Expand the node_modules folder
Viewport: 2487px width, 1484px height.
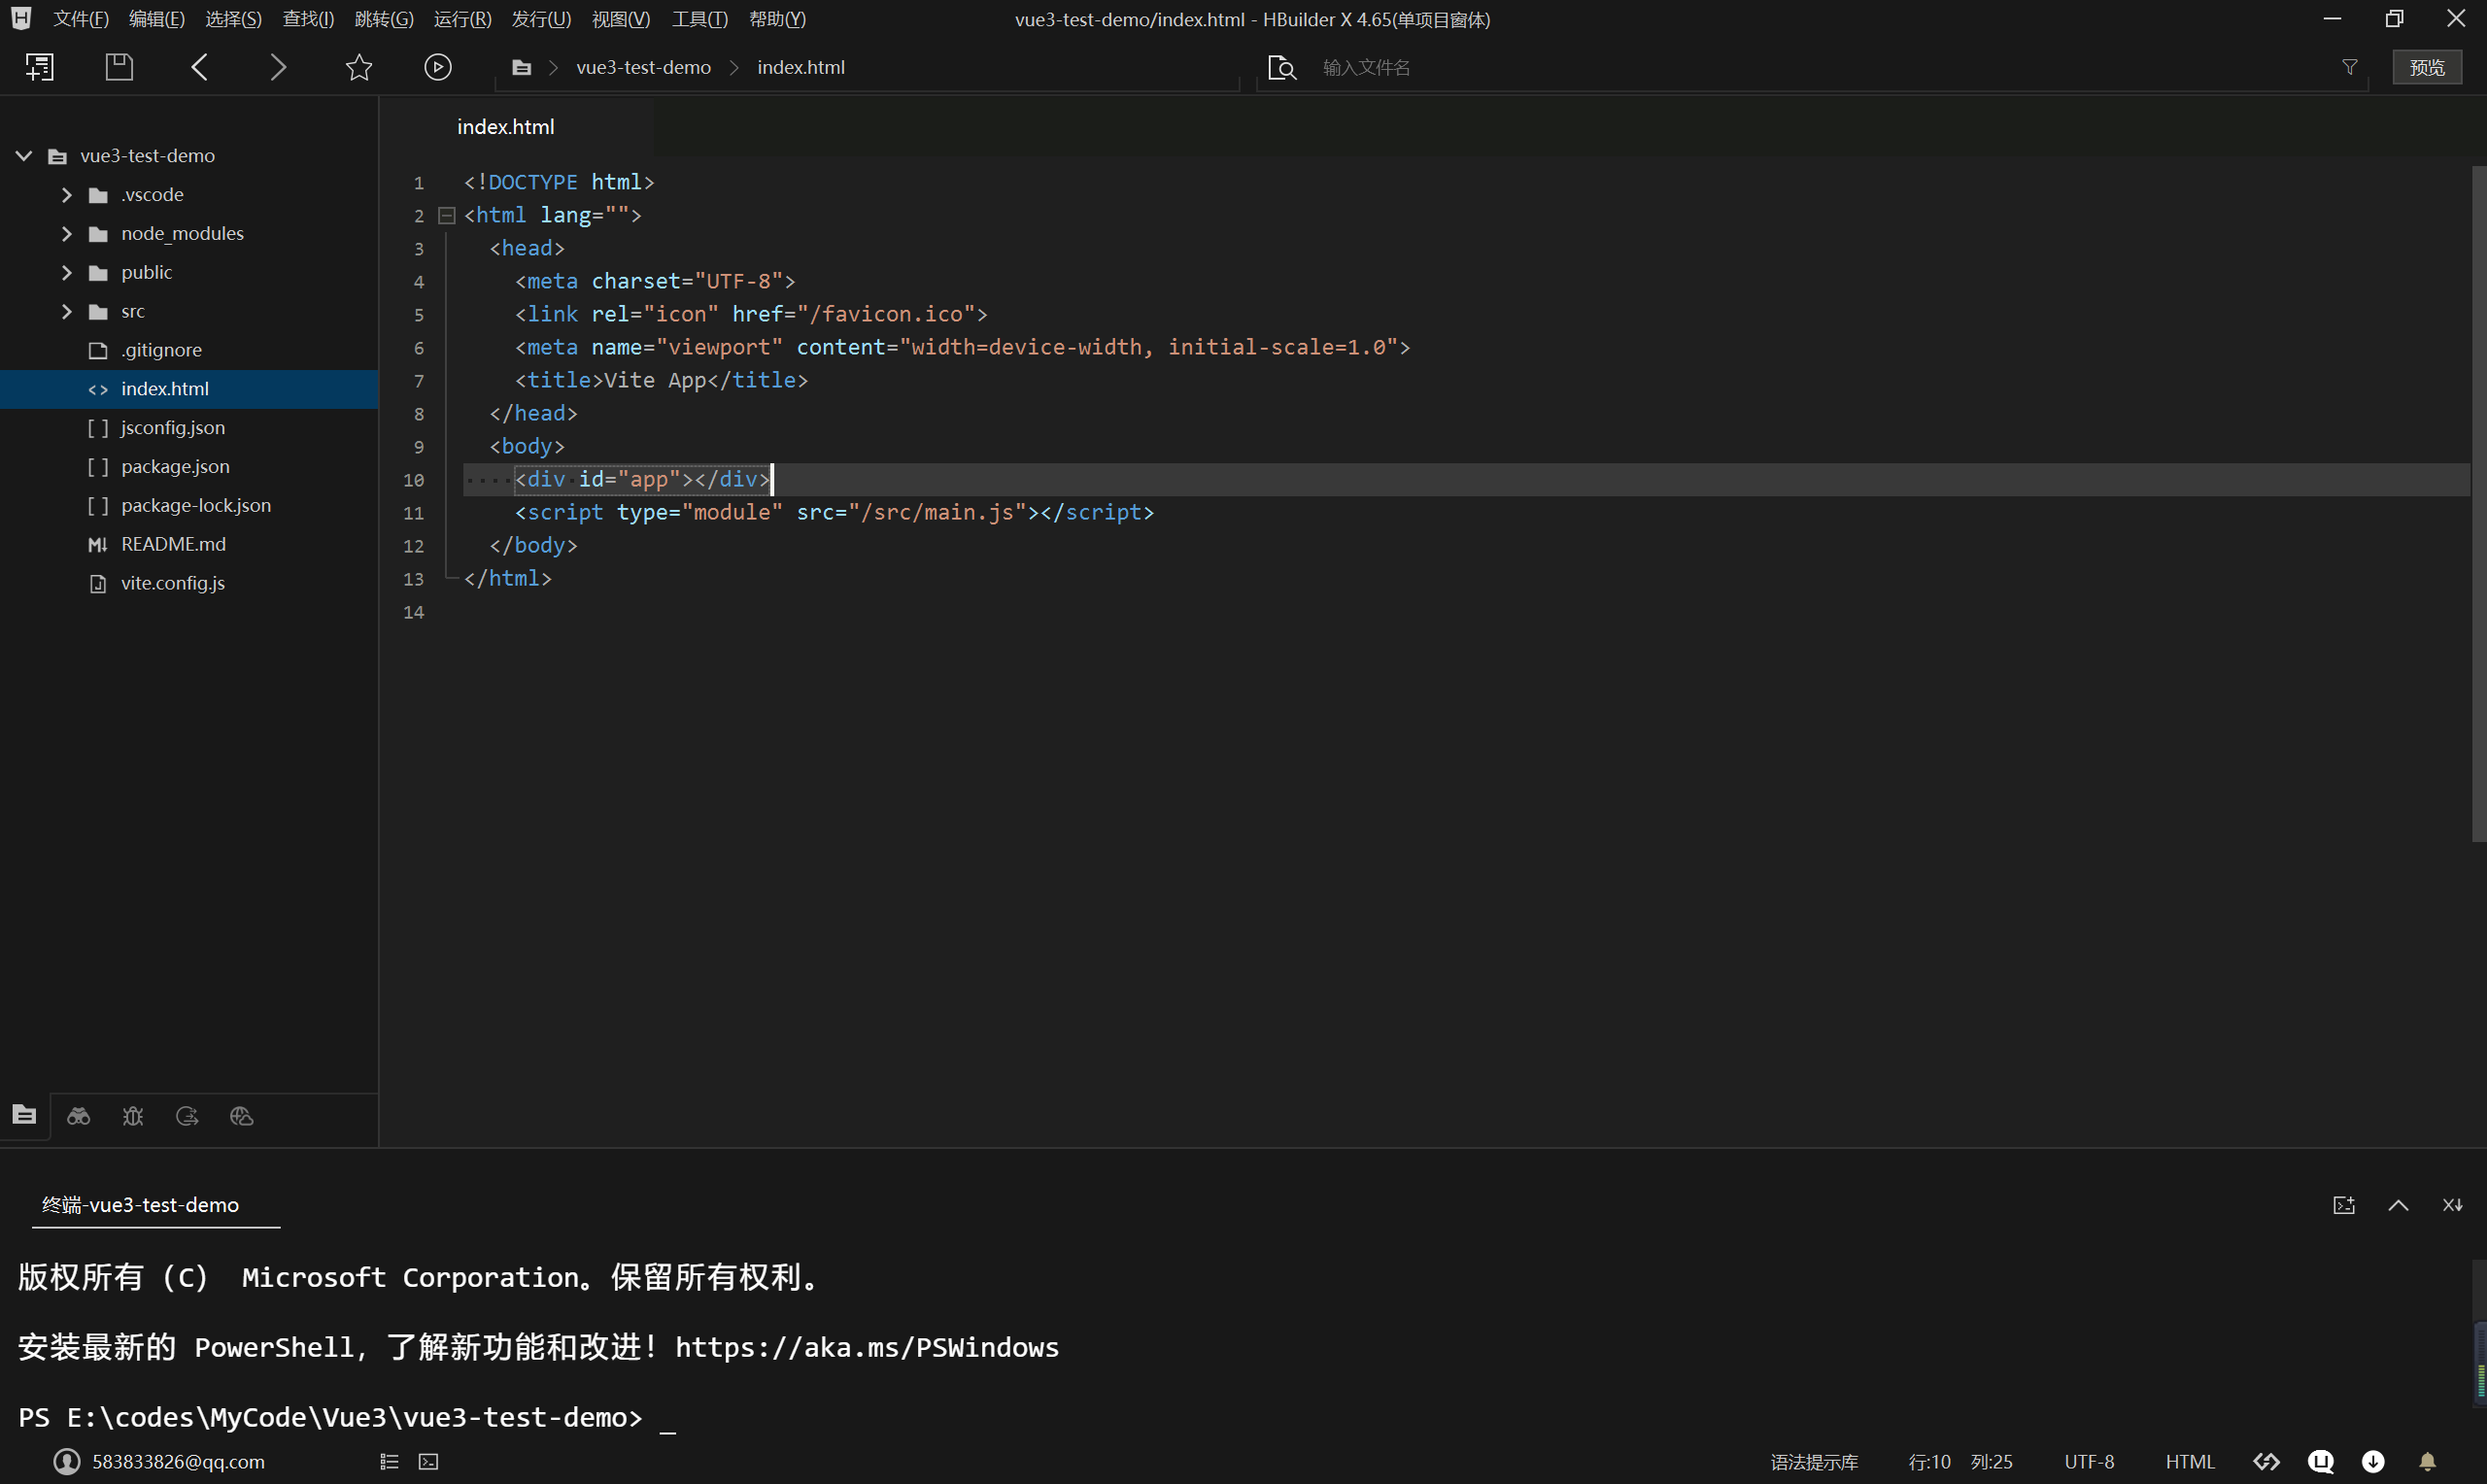click(66, 233)
